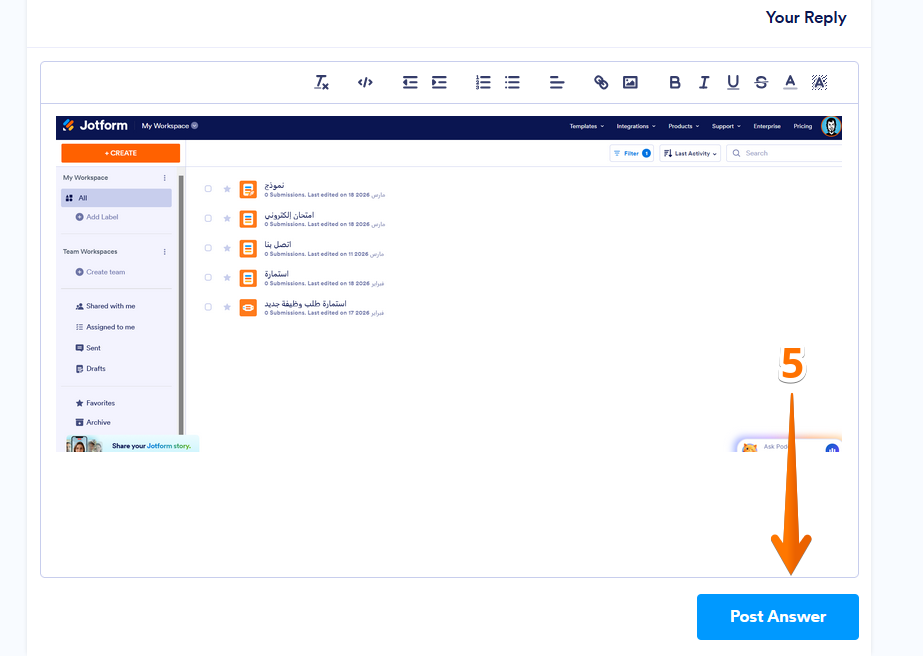This screenshot has height=656, width=923.
Task: Open My Workspace section options menu
Action: [x=164, y=178]
